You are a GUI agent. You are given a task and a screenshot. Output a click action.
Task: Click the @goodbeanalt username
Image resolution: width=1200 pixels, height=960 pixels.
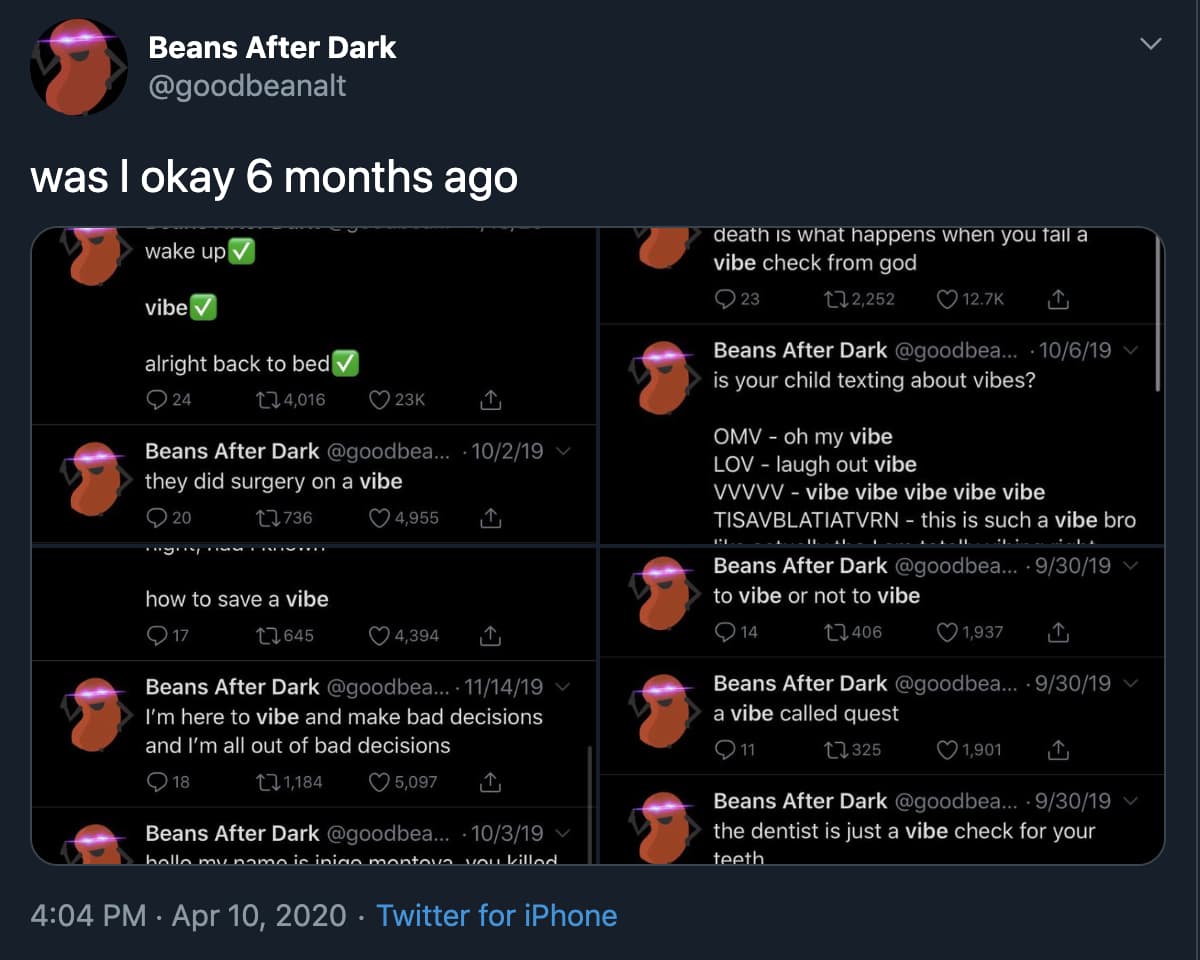pyautogui.click(x=246, y=86)
